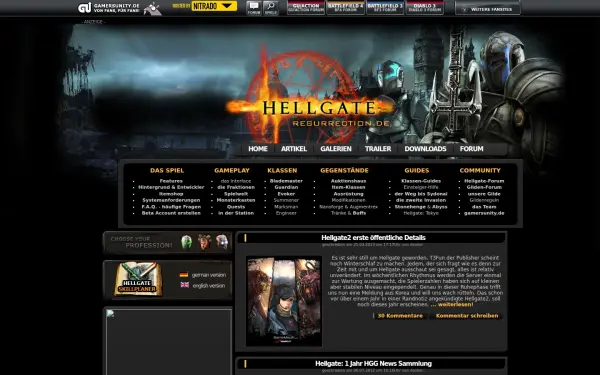Screen dimensions: 600x375
Task: Click the Features link under Das Spiel
Action: tap(171, 181)
